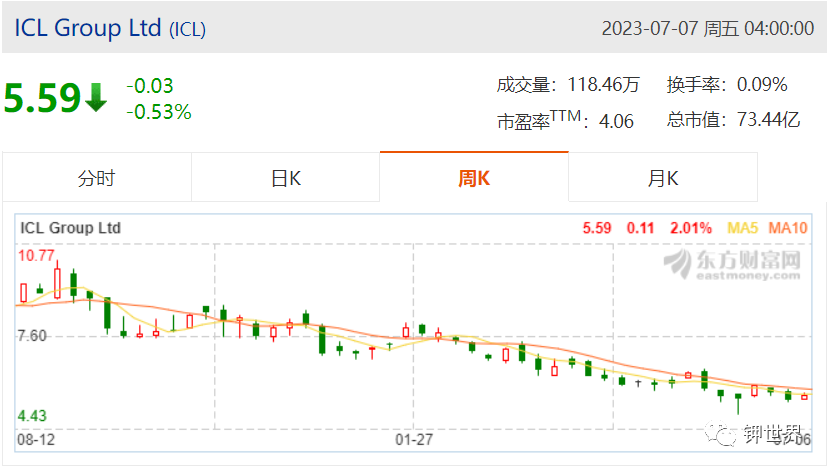Switch to the 分时 tab
The height and width of the screenshot is (470, 829).
tap(97, 178)
